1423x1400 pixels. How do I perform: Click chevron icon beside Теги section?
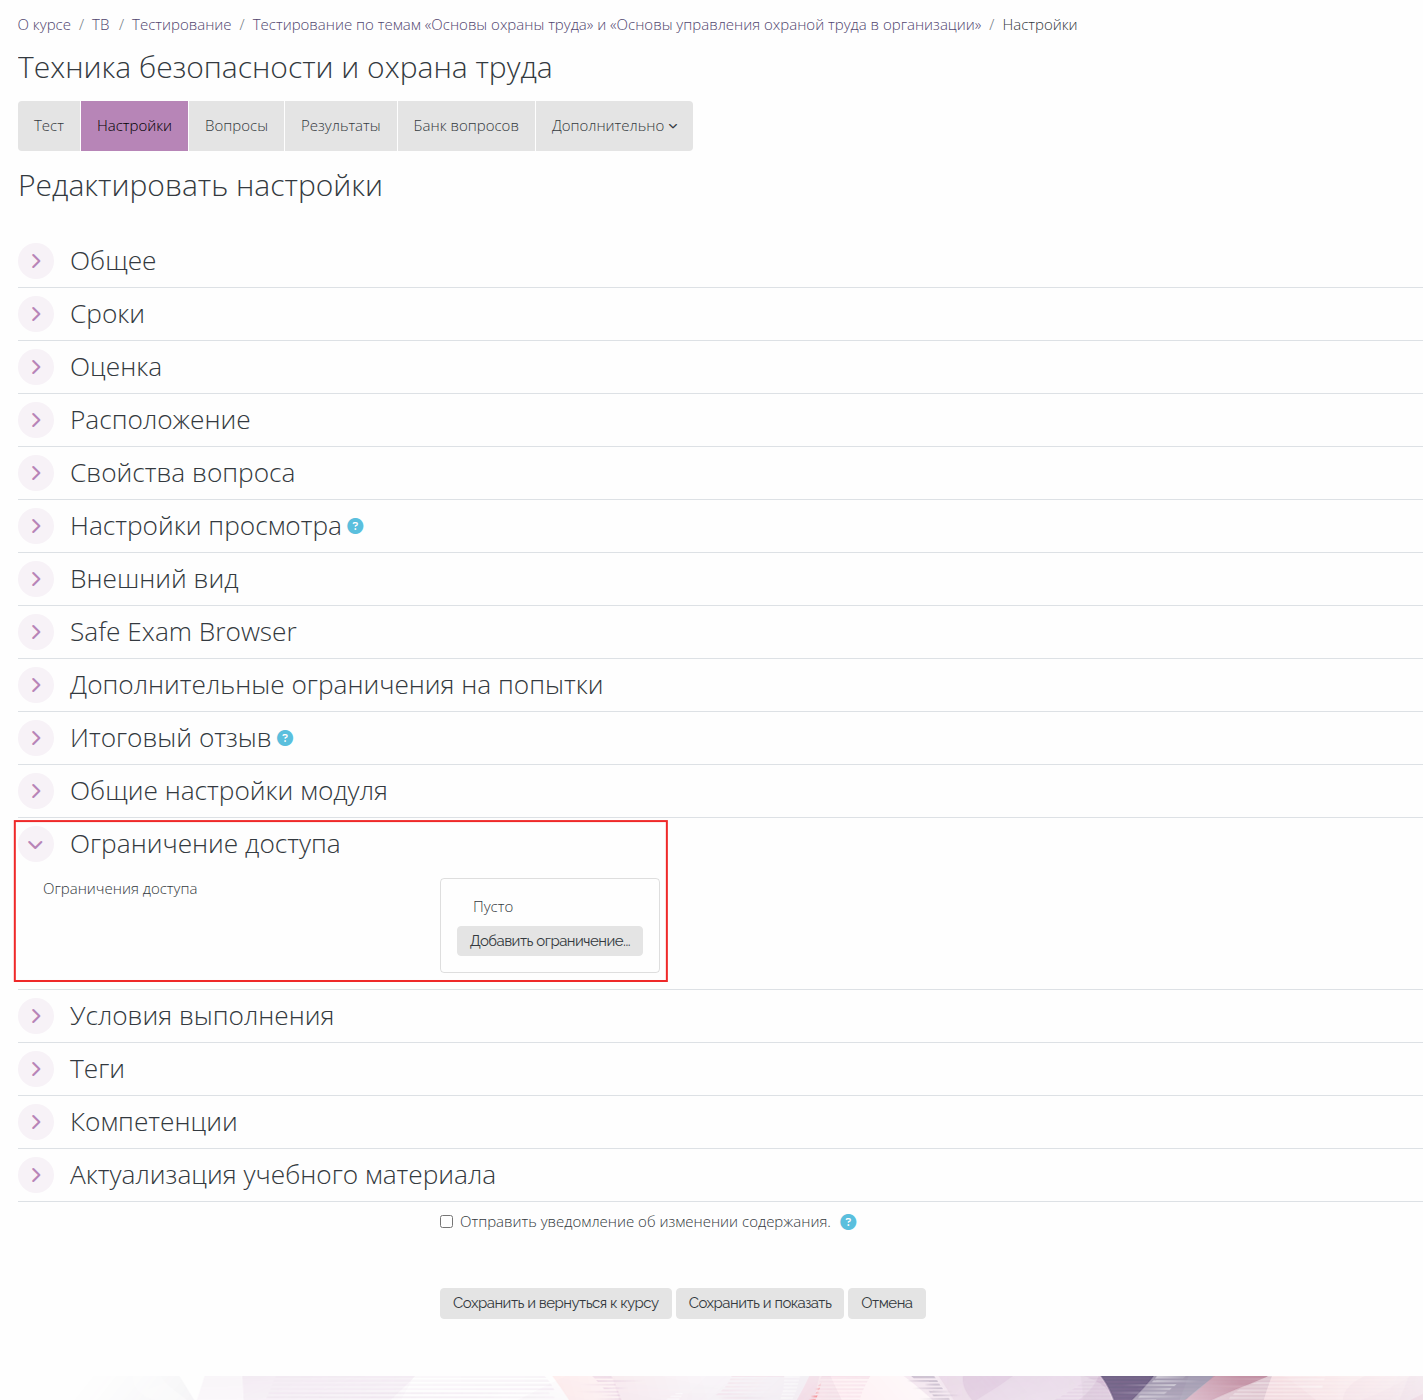(36, 1069)
